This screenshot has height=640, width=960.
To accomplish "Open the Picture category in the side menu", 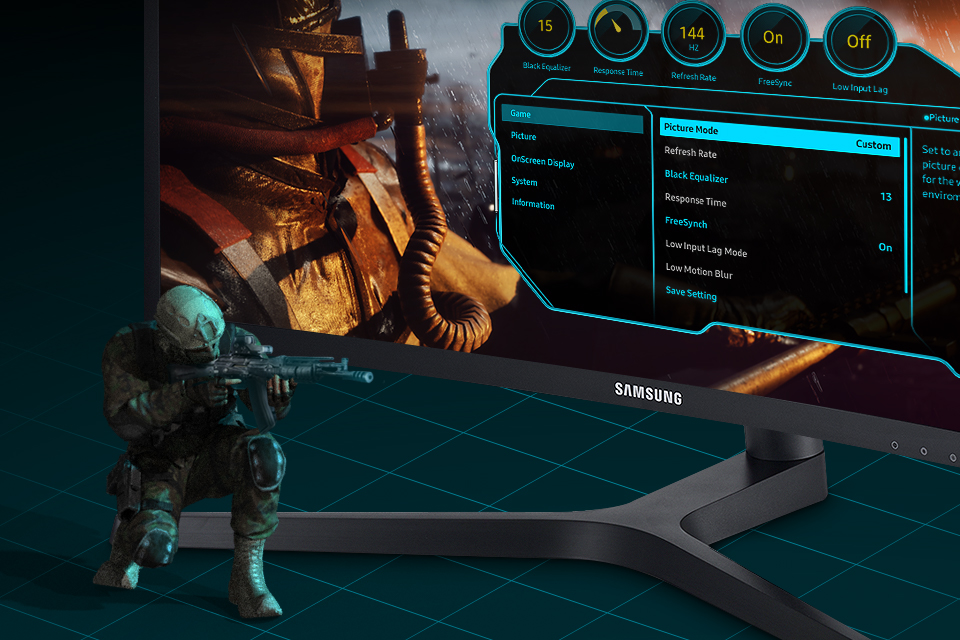I will (523, 136).
